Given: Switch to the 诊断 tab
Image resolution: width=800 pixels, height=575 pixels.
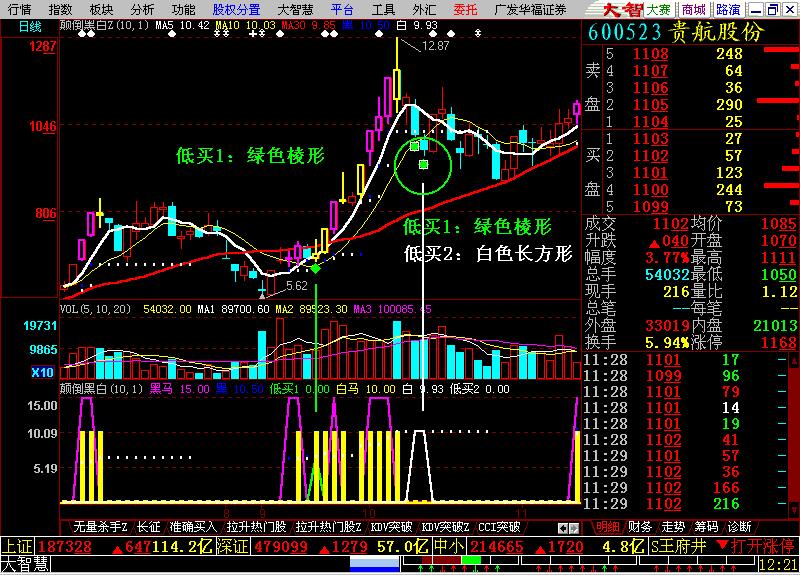Looking at the screenshot, I should click(739, 526).
